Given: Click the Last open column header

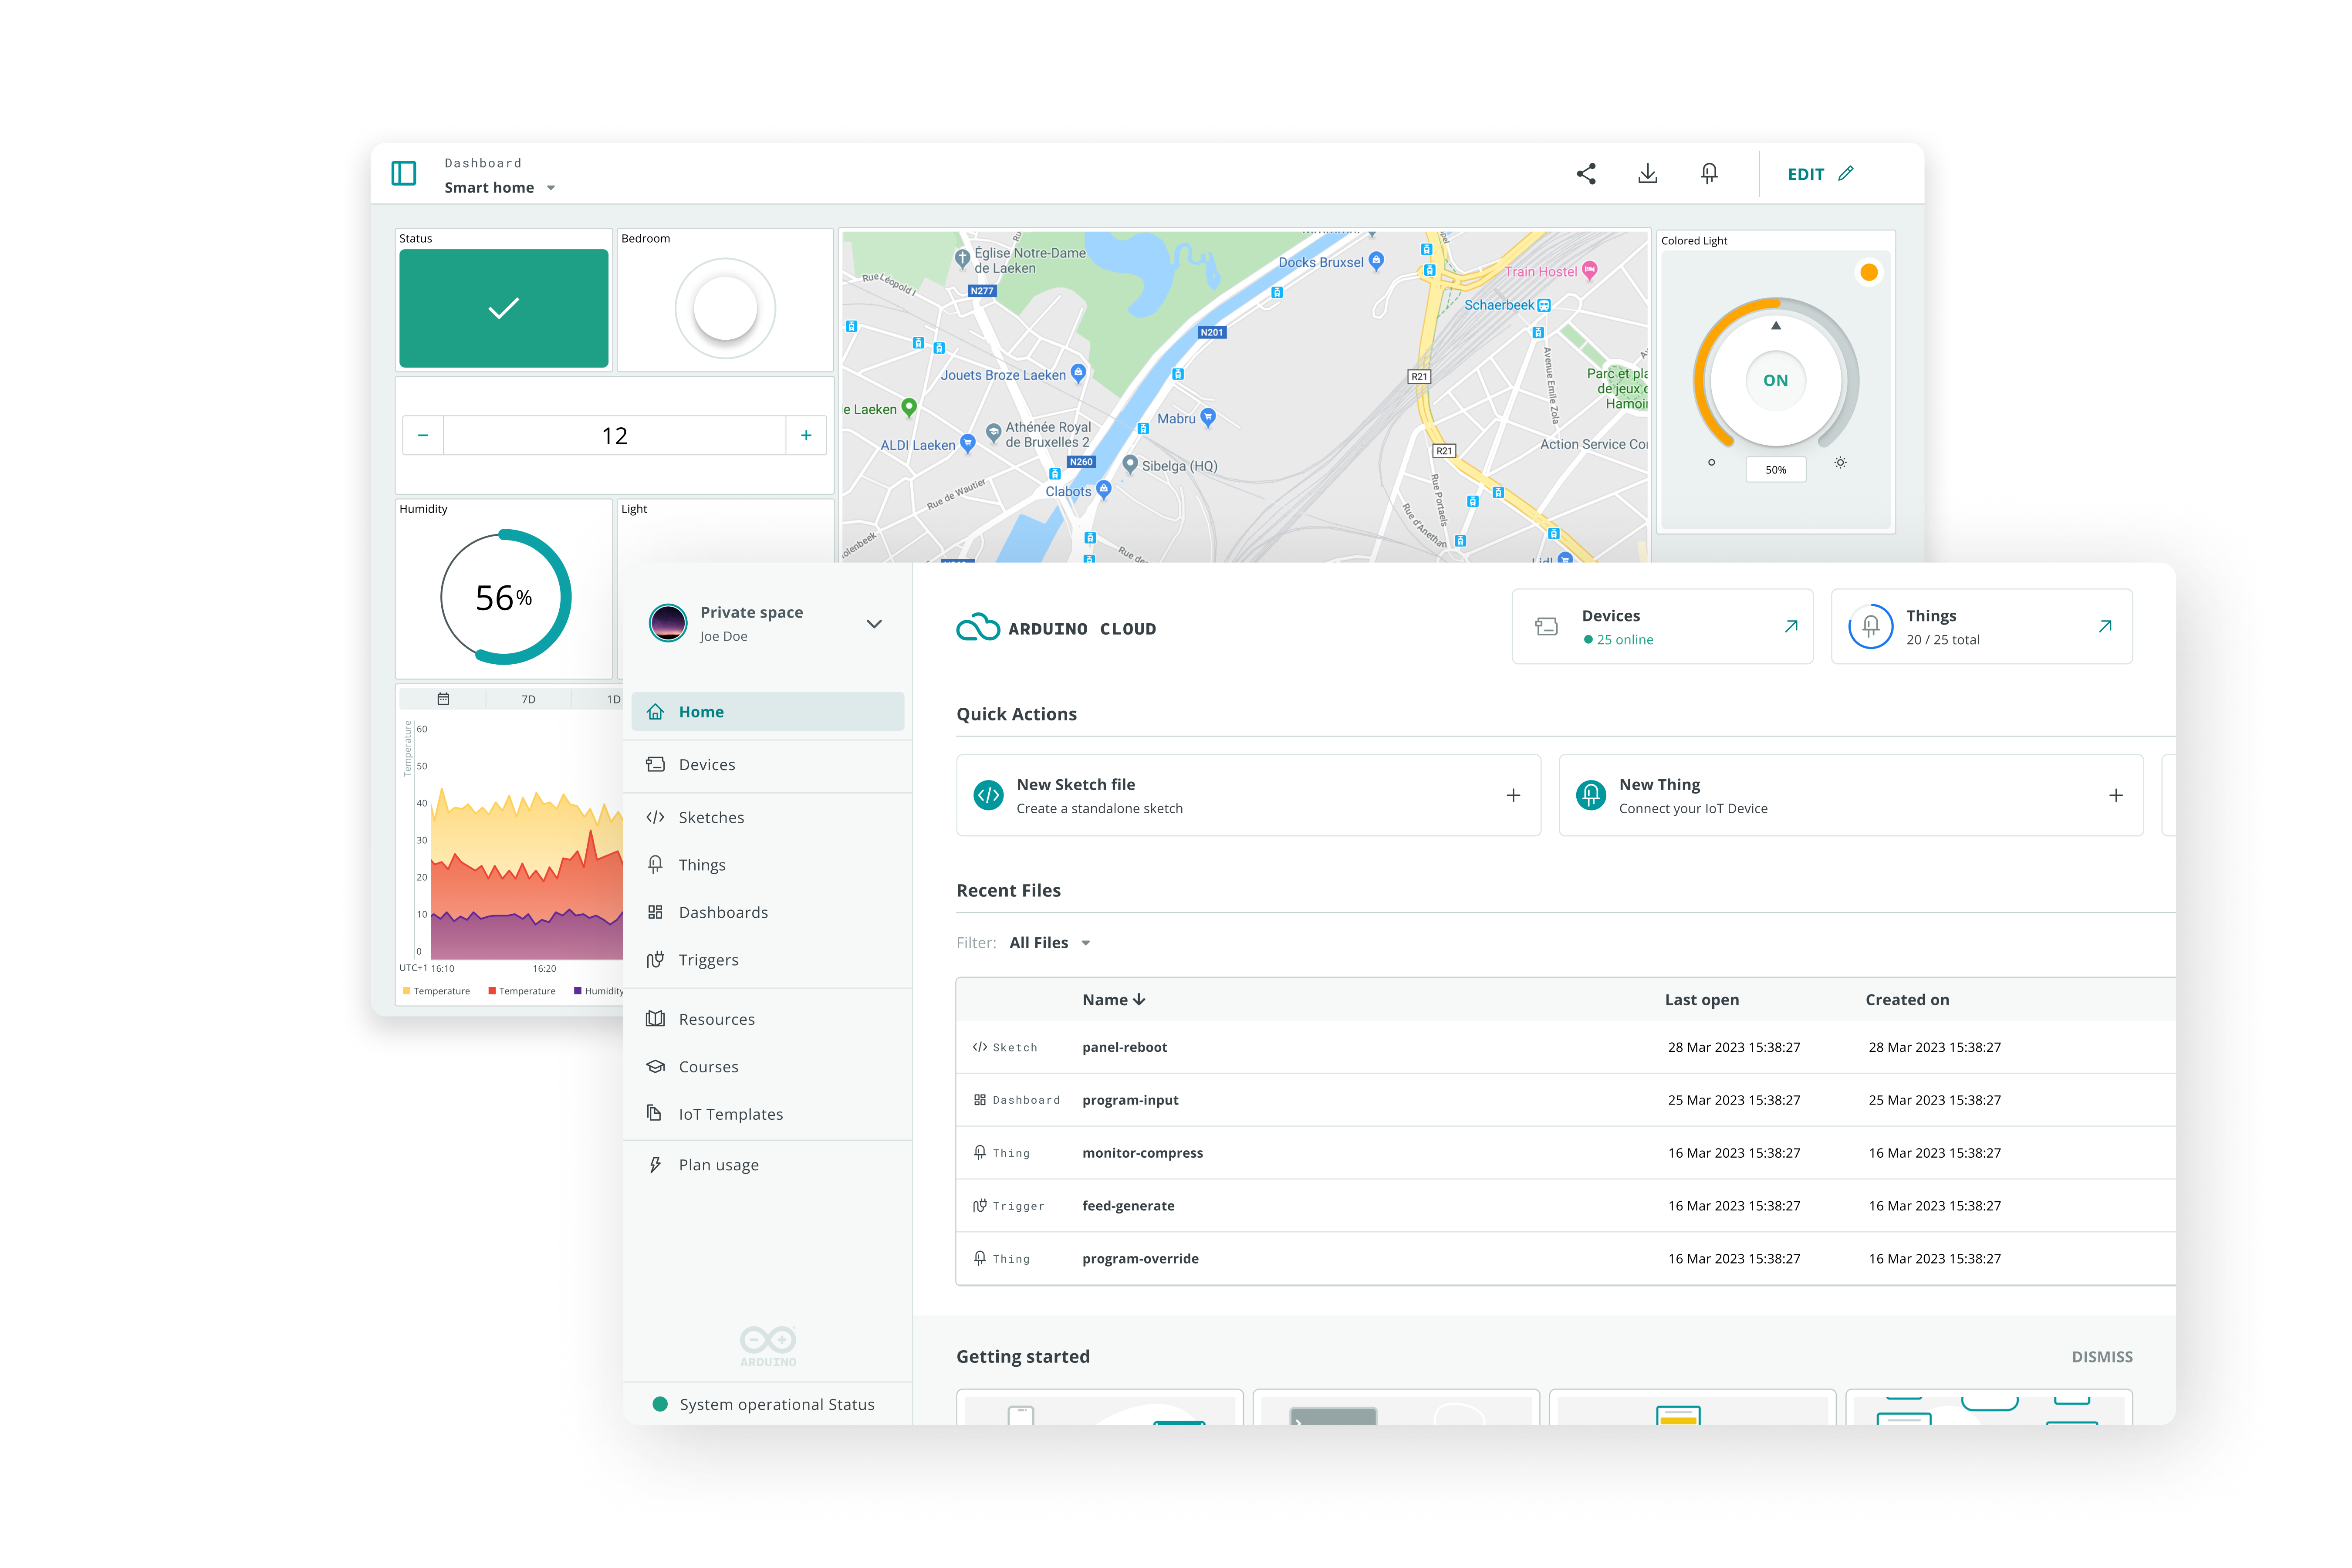Looking at the screenshot, I should point(1702,999).
